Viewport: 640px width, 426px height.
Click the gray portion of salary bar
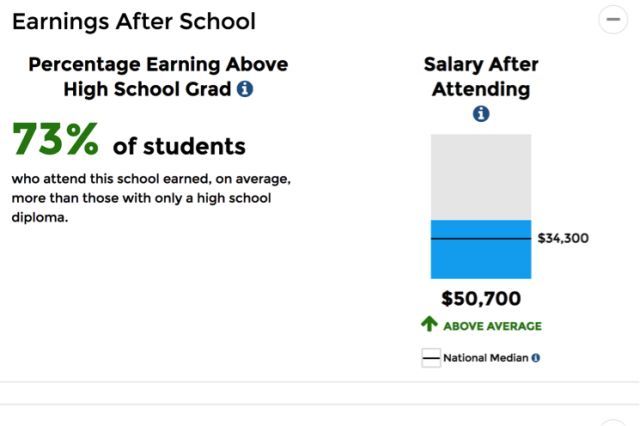pos(481,175)
